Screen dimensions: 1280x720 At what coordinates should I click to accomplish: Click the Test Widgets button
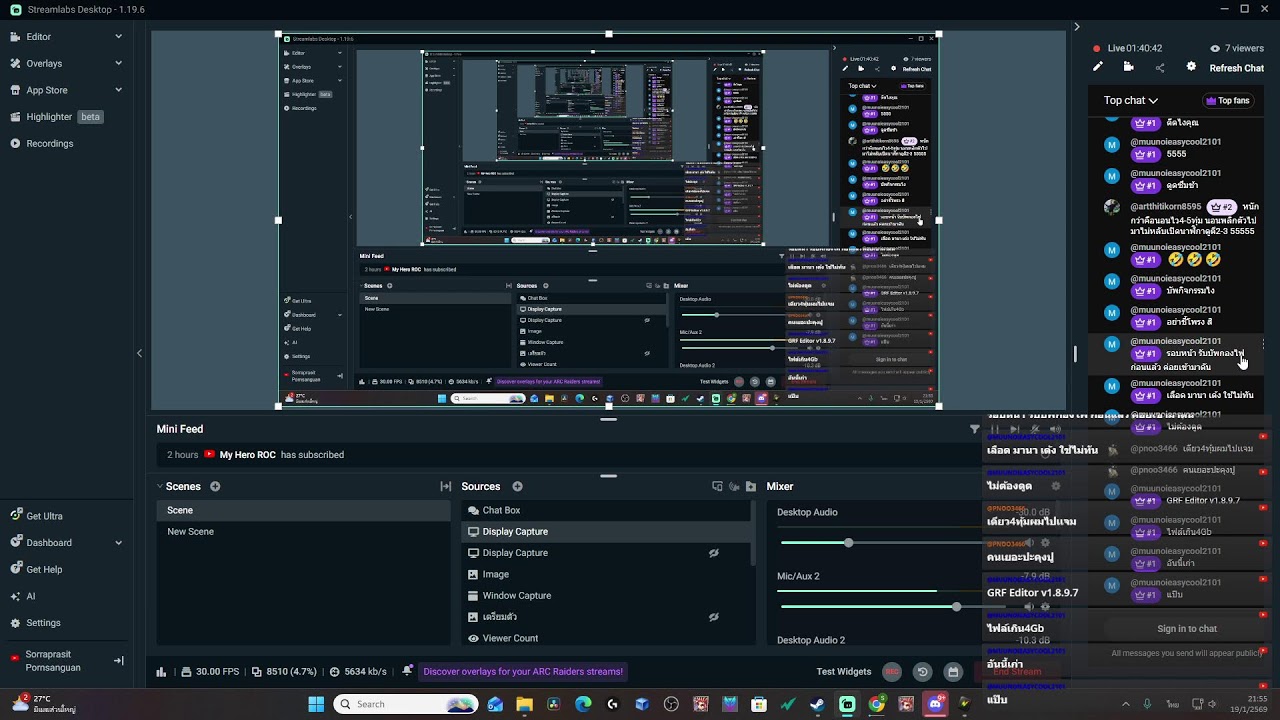click(x=844, y=672)
